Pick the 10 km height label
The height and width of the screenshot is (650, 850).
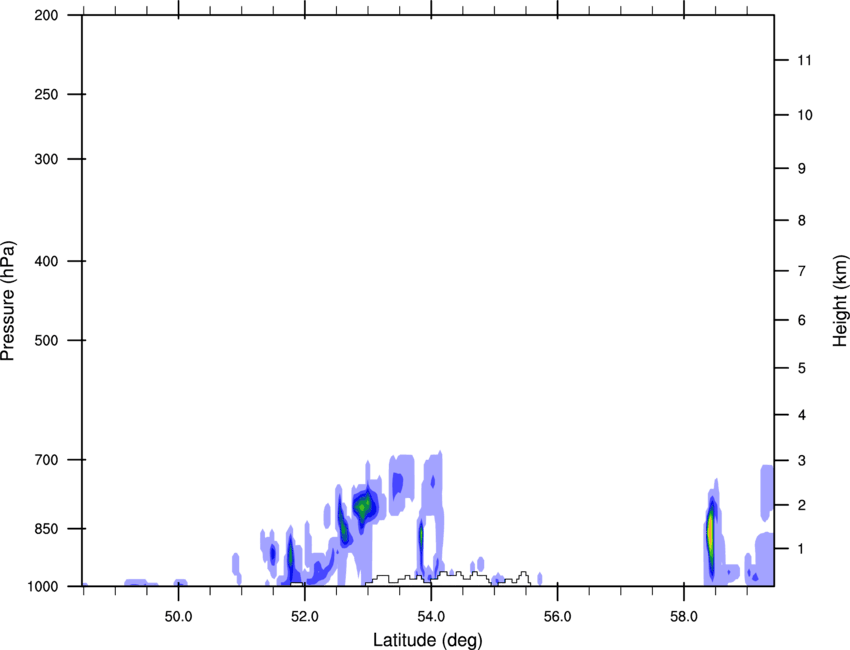(805, 115)
